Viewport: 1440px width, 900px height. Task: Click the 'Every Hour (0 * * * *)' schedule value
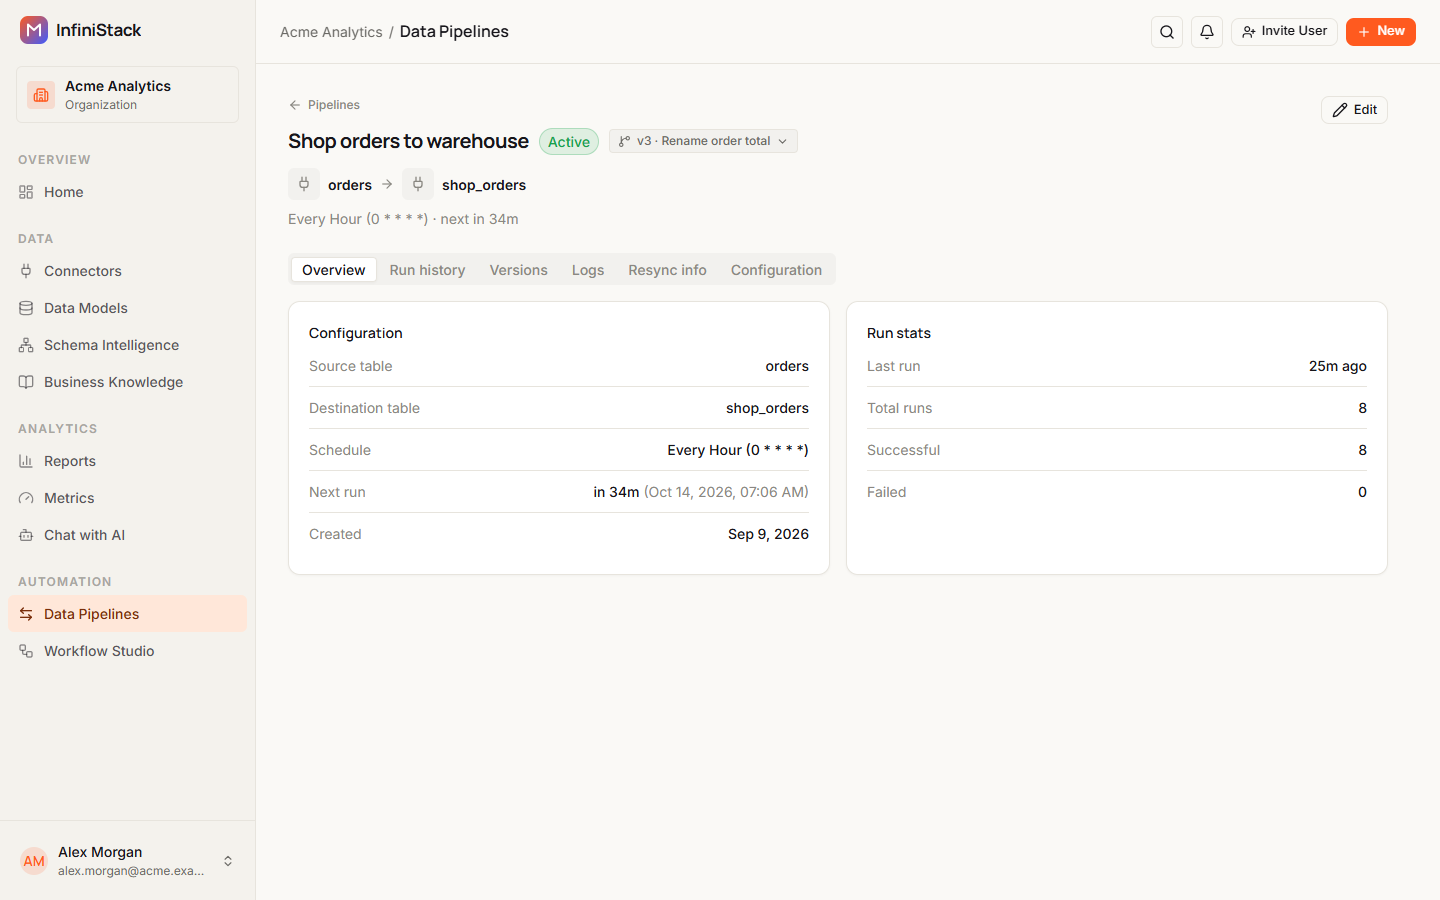pyautogui.click(x=738, y=450)
